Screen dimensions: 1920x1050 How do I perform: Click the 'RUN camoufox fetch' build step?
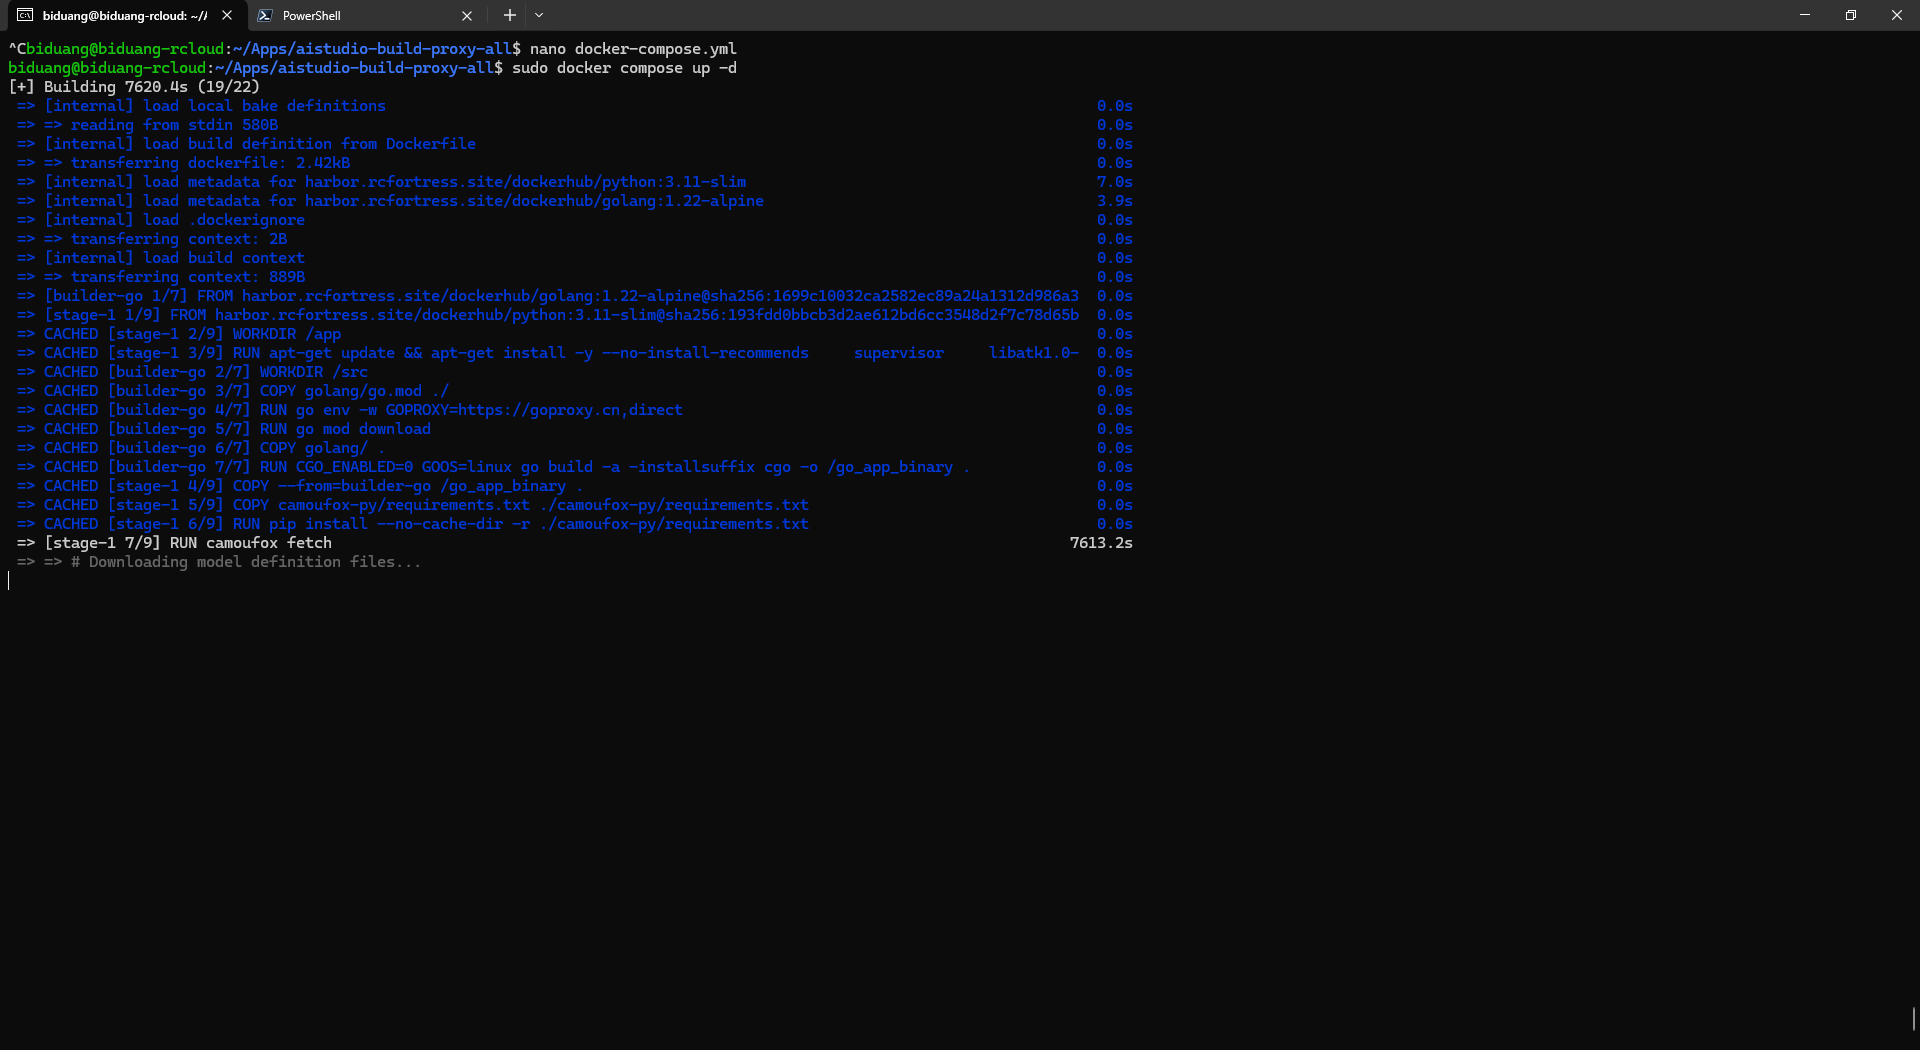pos(250,543)
